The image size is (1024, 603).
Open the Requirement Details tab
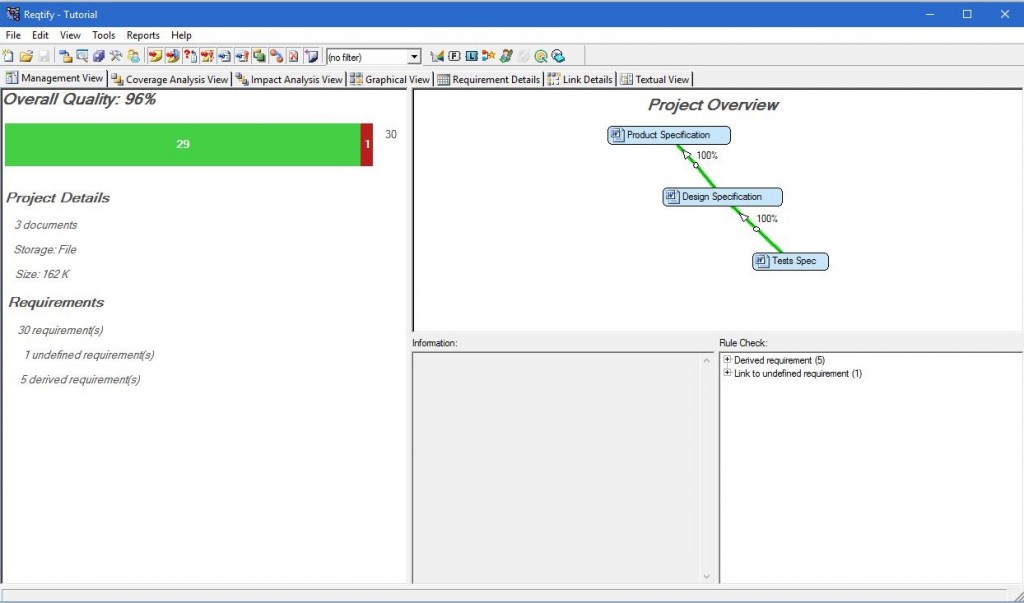click(489, 79)
